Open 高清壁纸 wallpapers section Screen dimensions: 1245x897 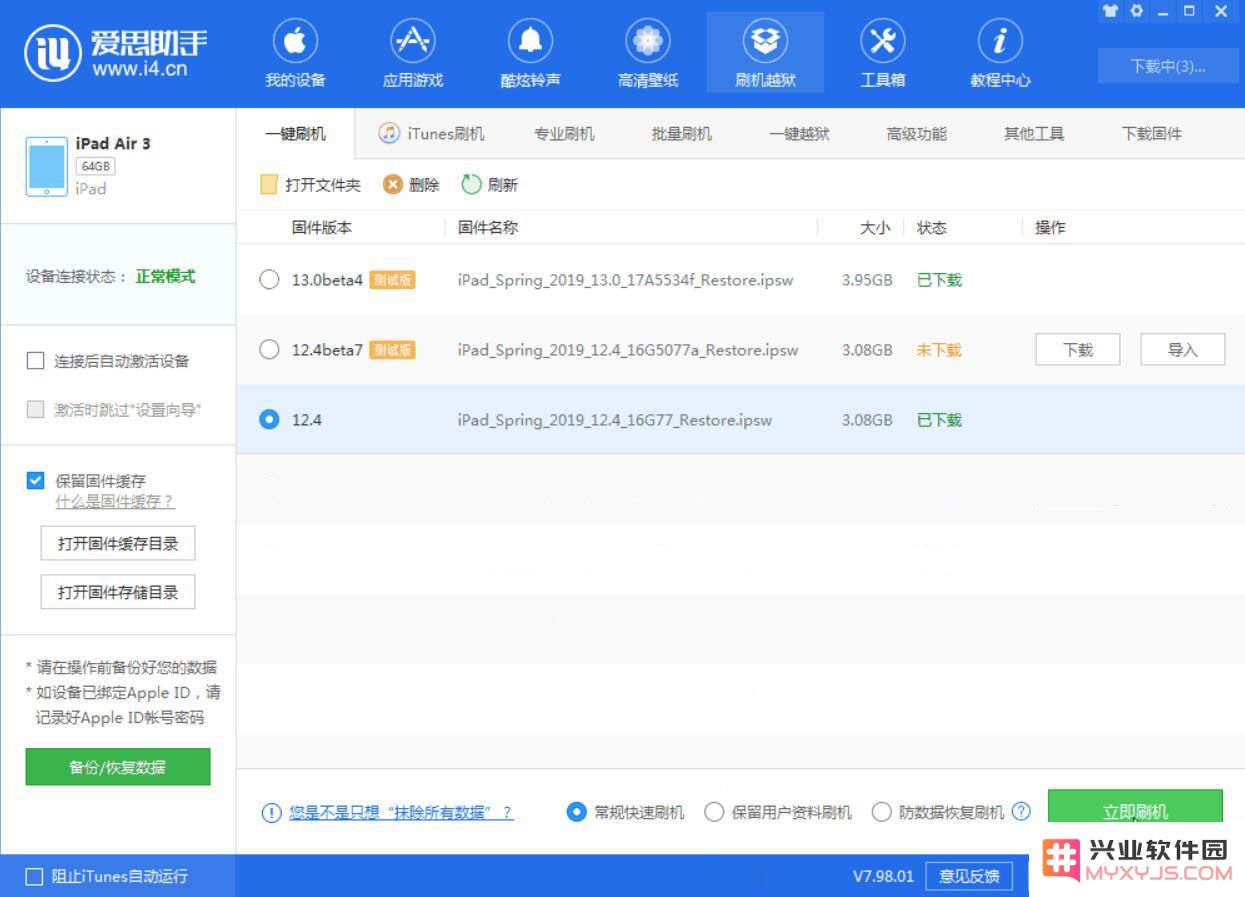tap(648, 55)
